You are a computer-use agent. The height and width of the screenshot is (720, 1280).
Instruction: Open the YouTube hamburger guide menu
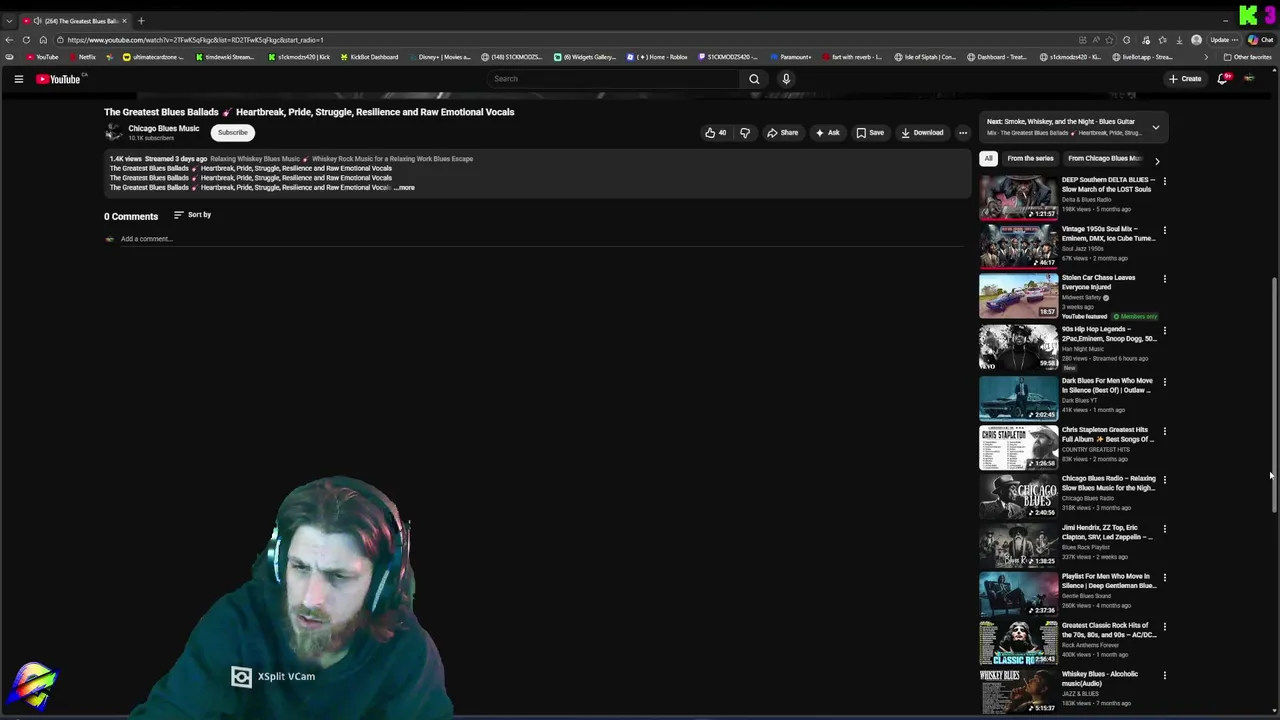coord(18,79)
